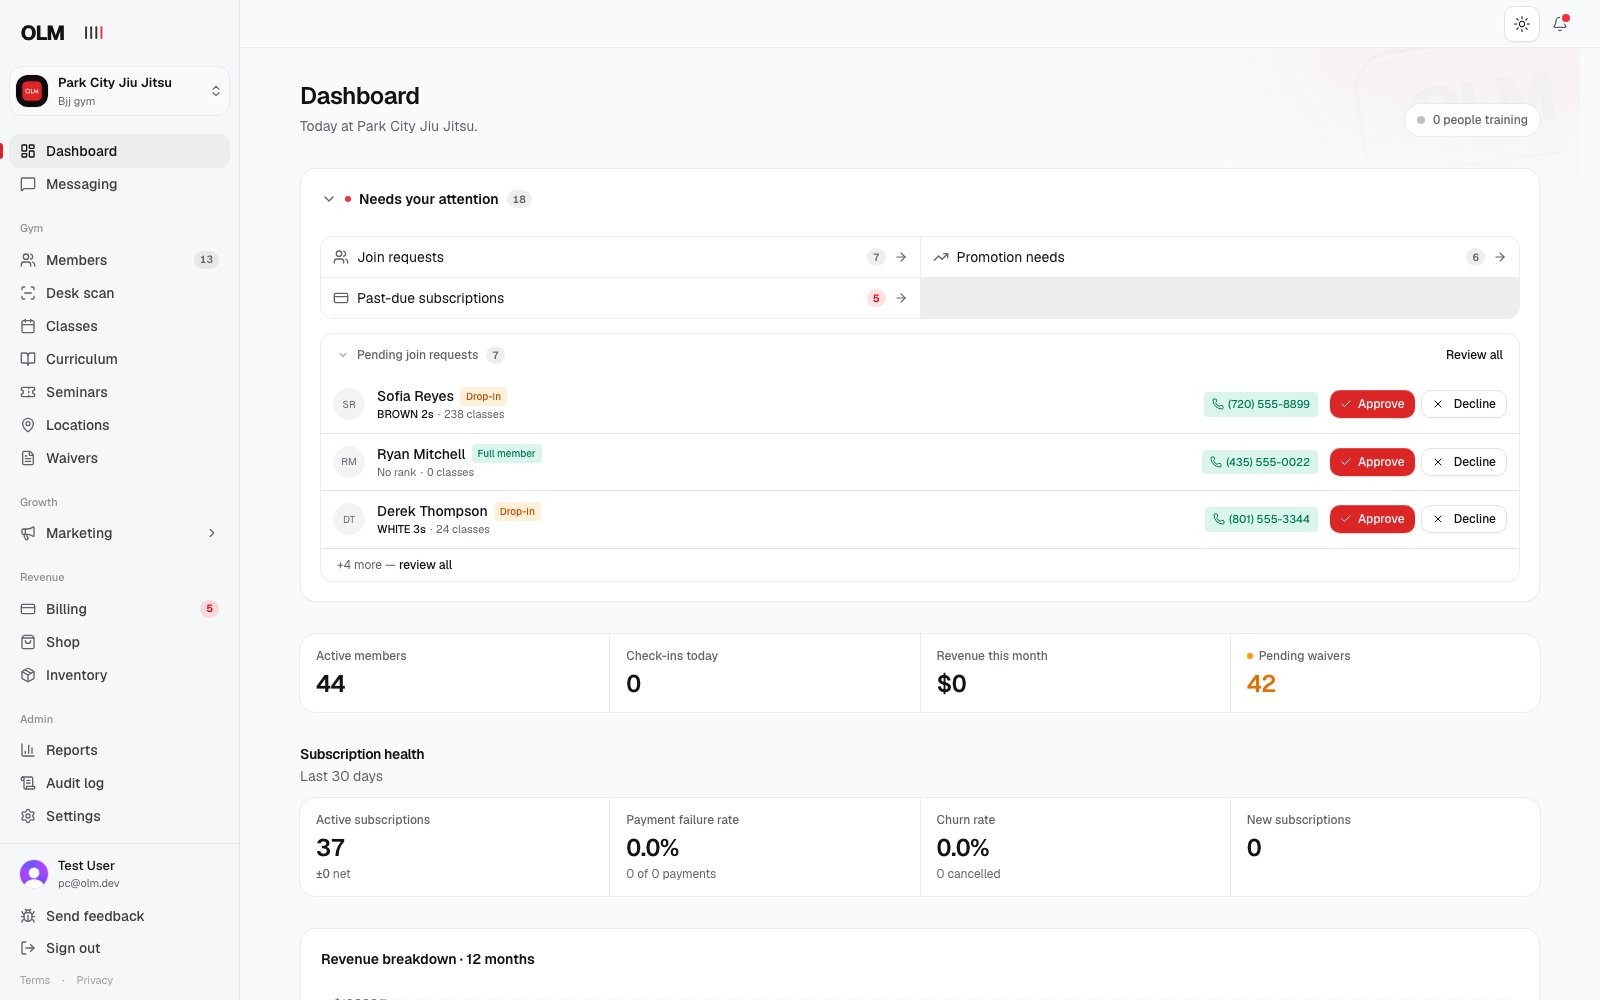
Task: Click the Audit log icon
Action: click(x=28, y=783)
